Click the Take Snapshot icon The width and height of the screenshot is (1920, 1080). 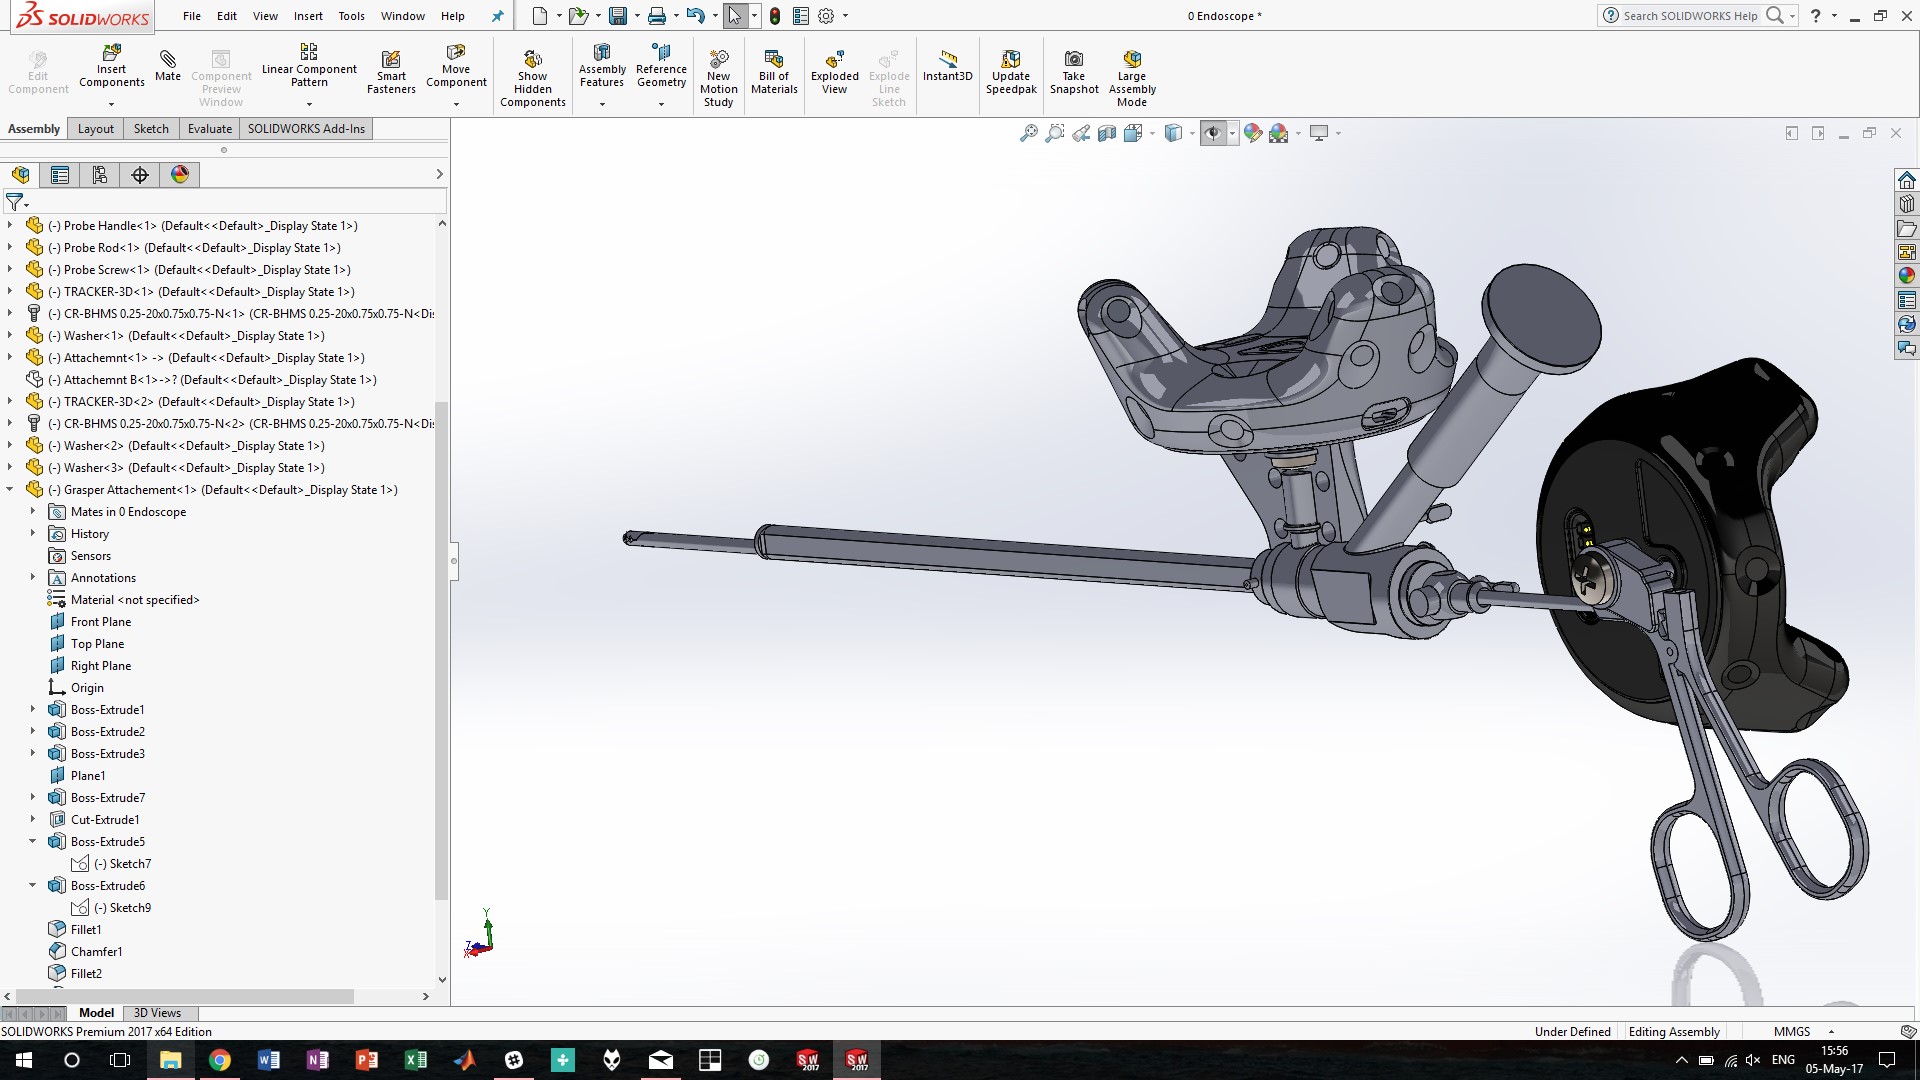point(1073,70)
